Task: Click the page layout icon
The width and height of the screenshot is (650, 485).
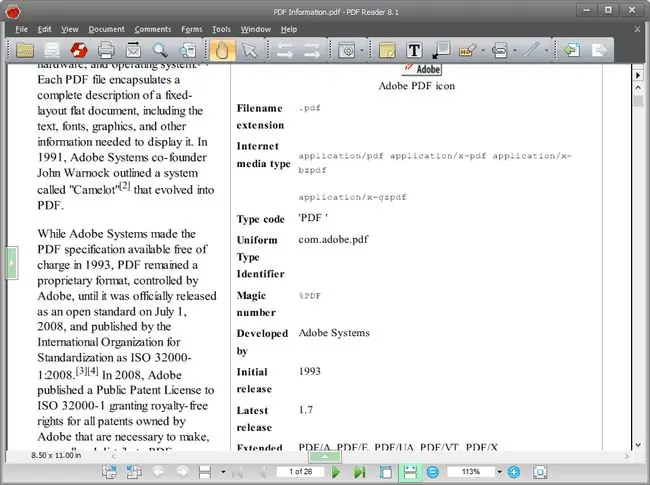Action: point(205,472)
